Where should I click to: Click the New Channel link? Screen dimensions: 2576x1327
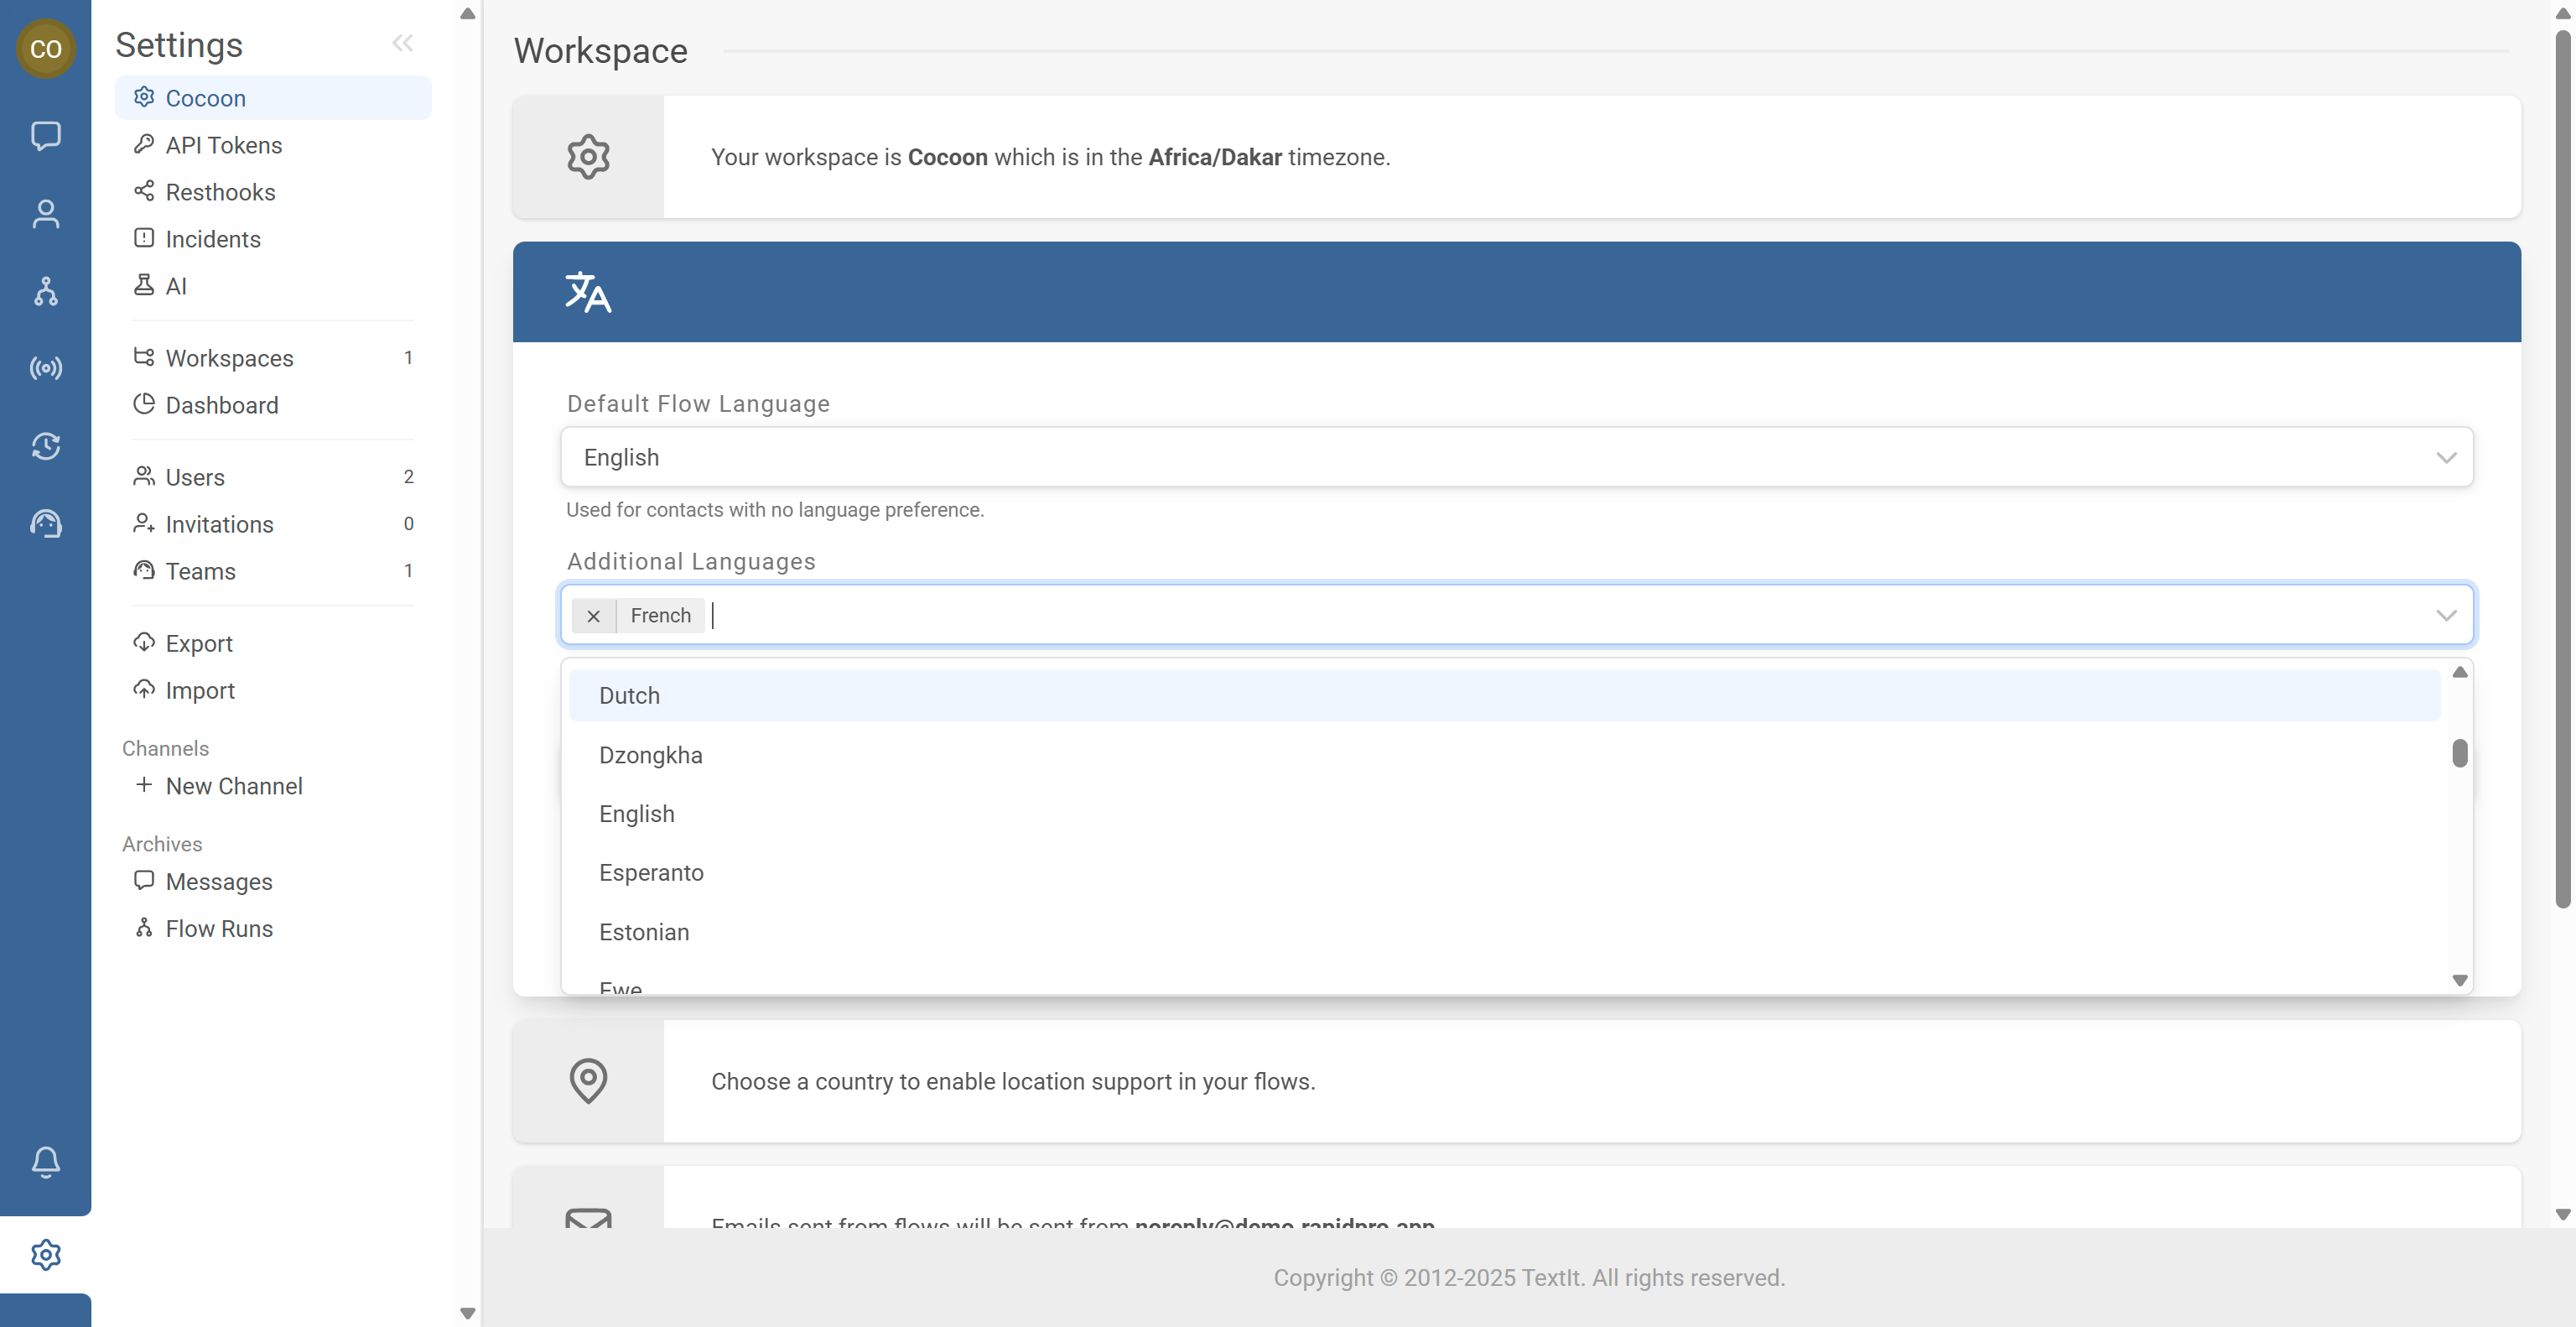click(233, 786)
